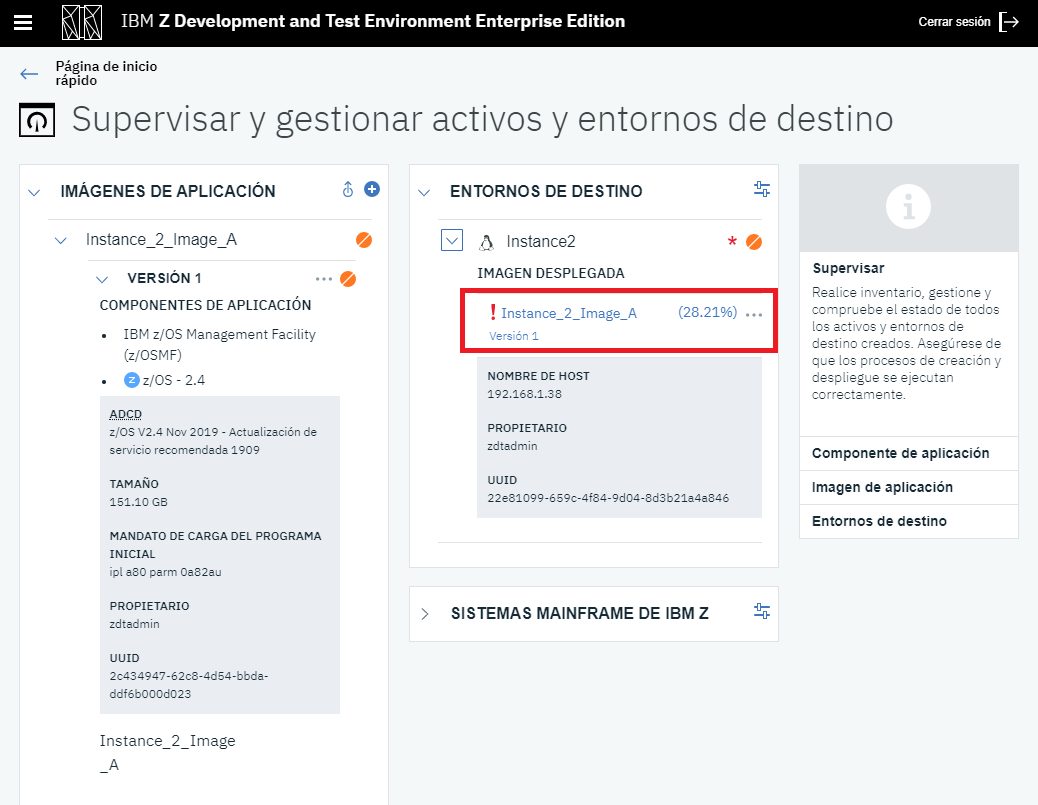Open VERSIÓN 1 overflow actions menu
The image size is (1038, 805).
click(x=324, y=279)
